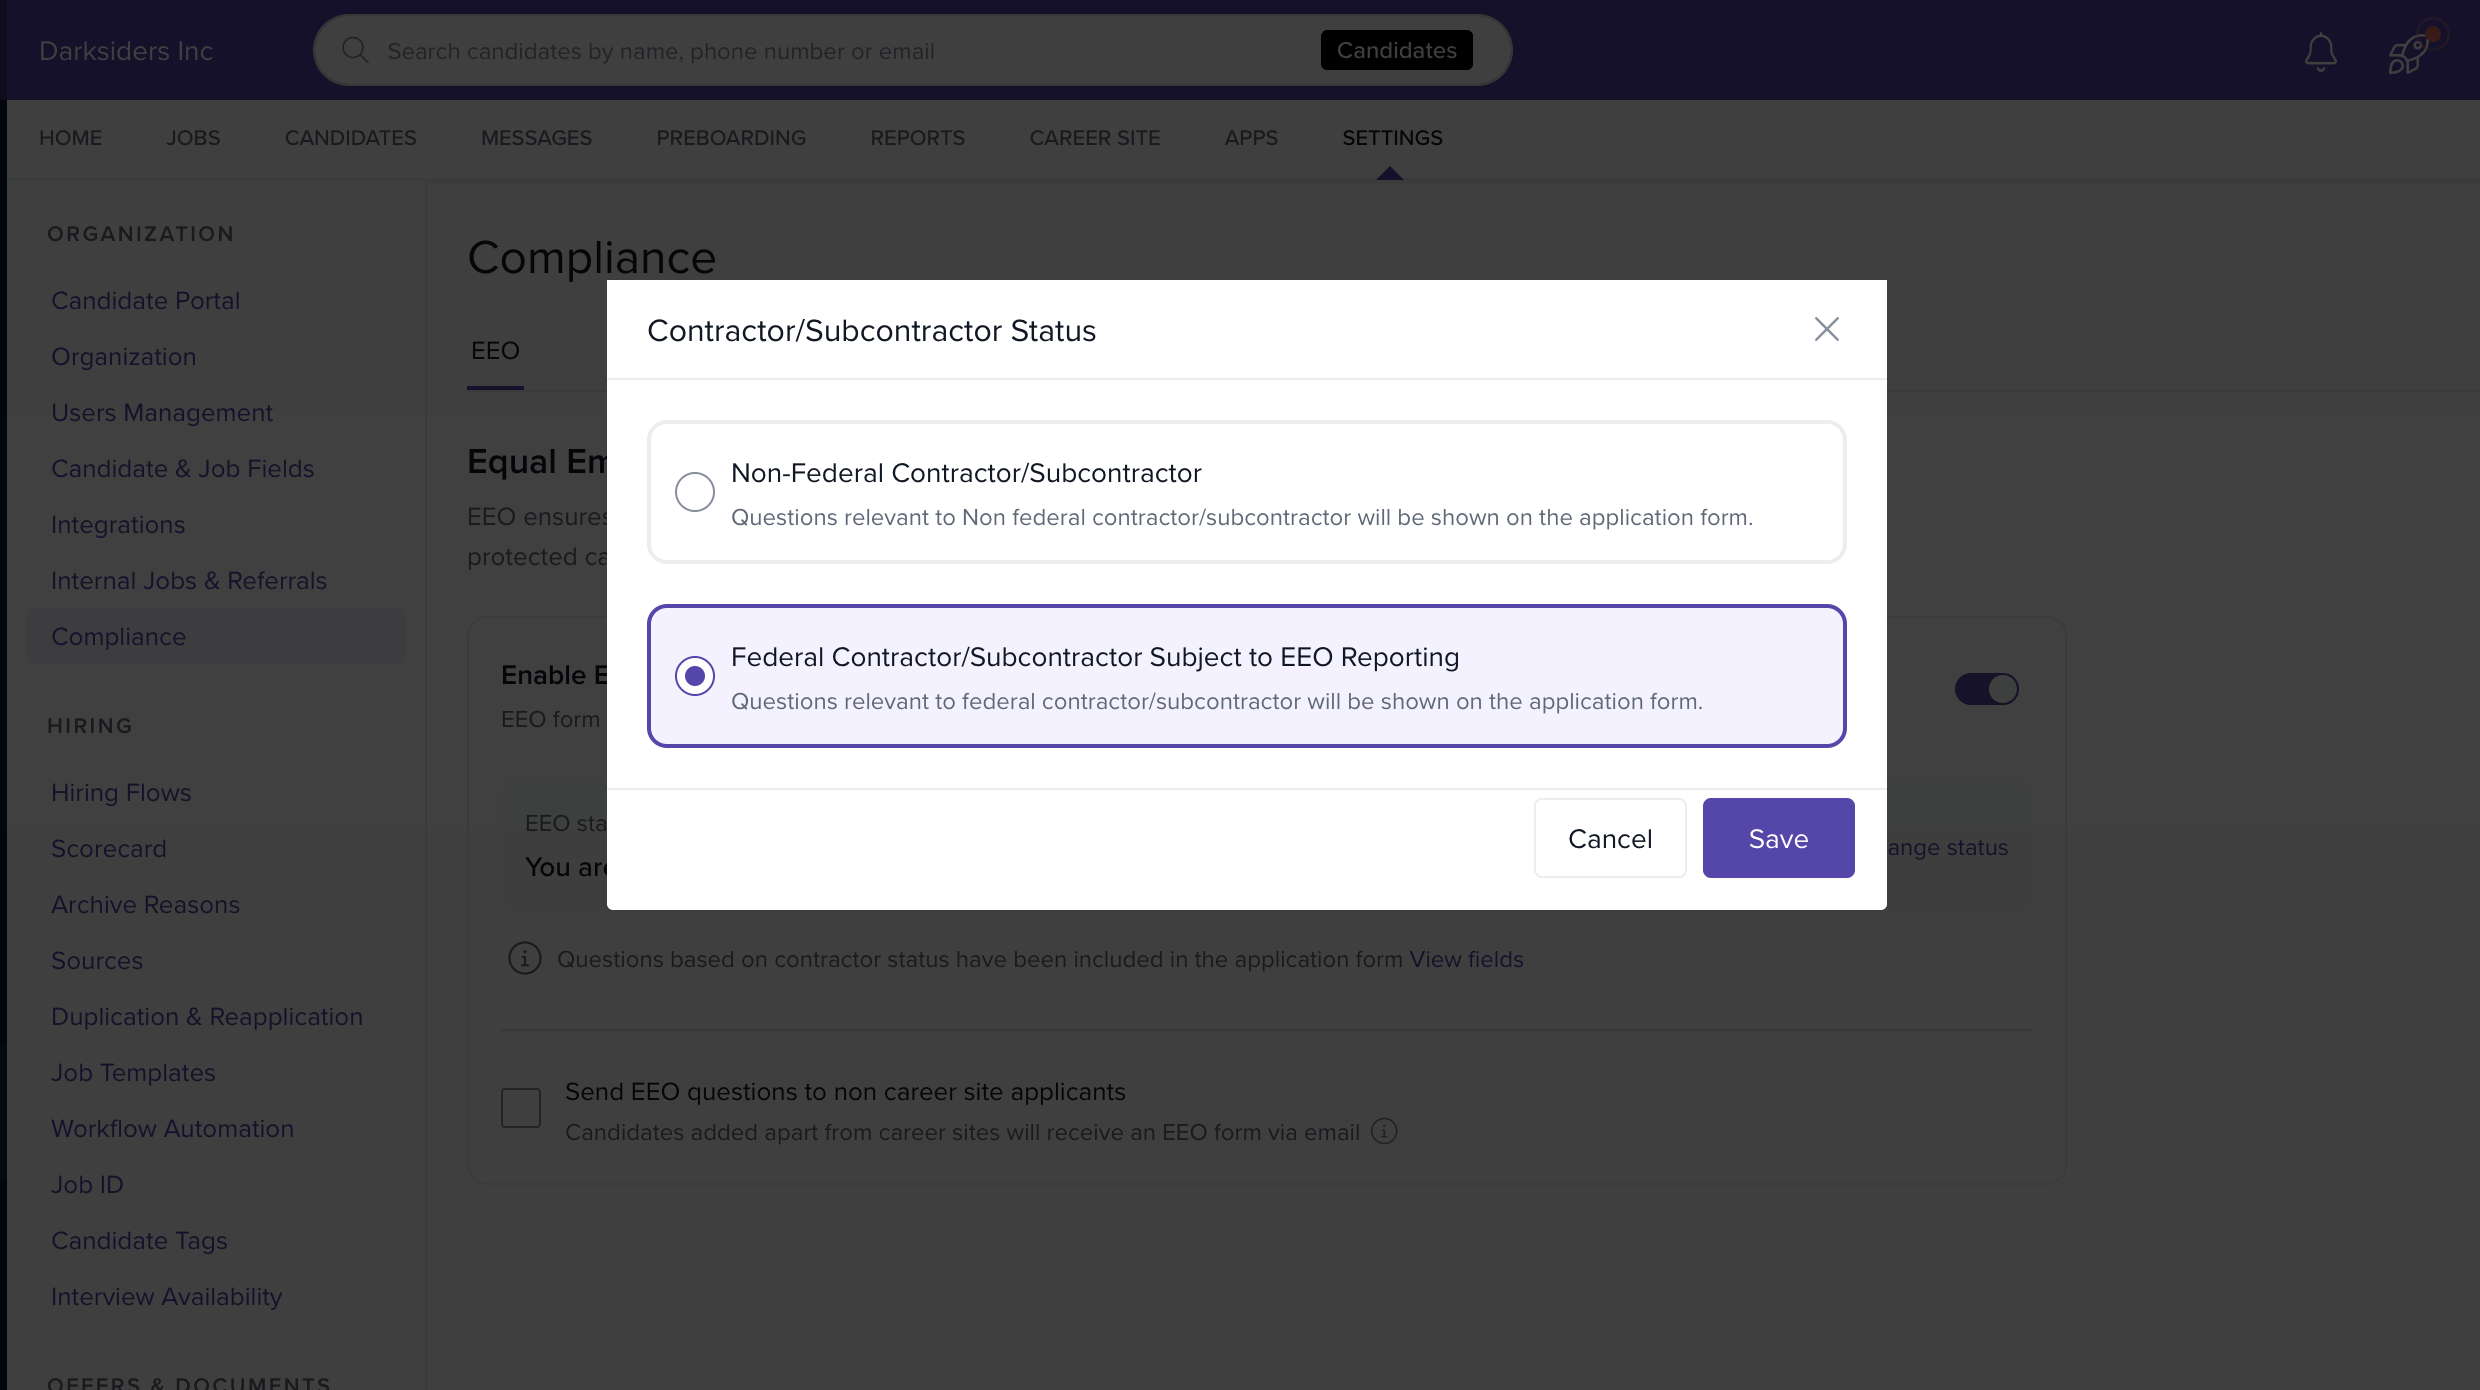Viewport: 2480px width, 1390px height.
Task: Click info icon beside contractor status note
Action: (524, 958)
